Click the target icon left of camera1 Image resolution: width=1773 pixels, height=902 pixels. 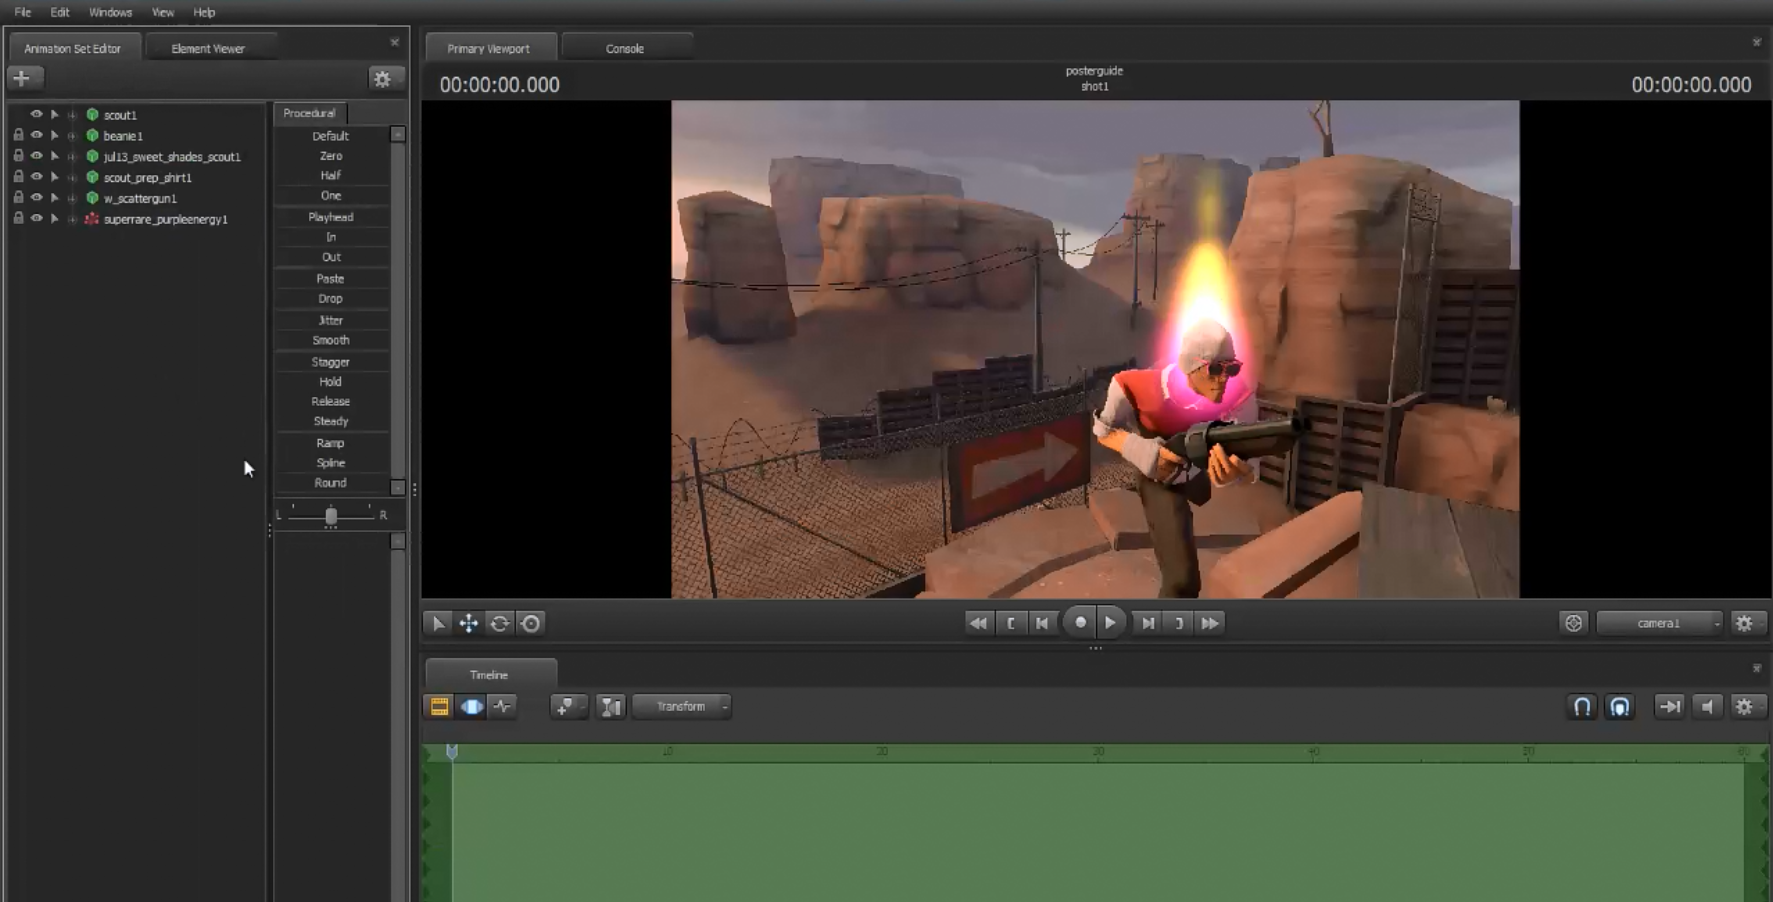[x=1574, y=623]
